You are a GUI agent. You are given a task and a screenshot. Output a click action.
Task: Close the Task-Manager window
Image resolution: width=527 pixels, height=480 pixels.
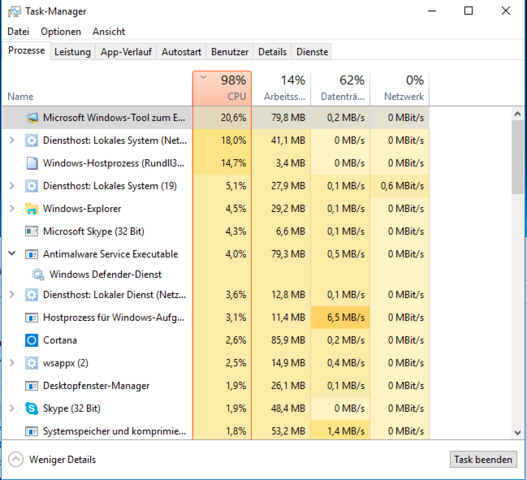(506, 11)
